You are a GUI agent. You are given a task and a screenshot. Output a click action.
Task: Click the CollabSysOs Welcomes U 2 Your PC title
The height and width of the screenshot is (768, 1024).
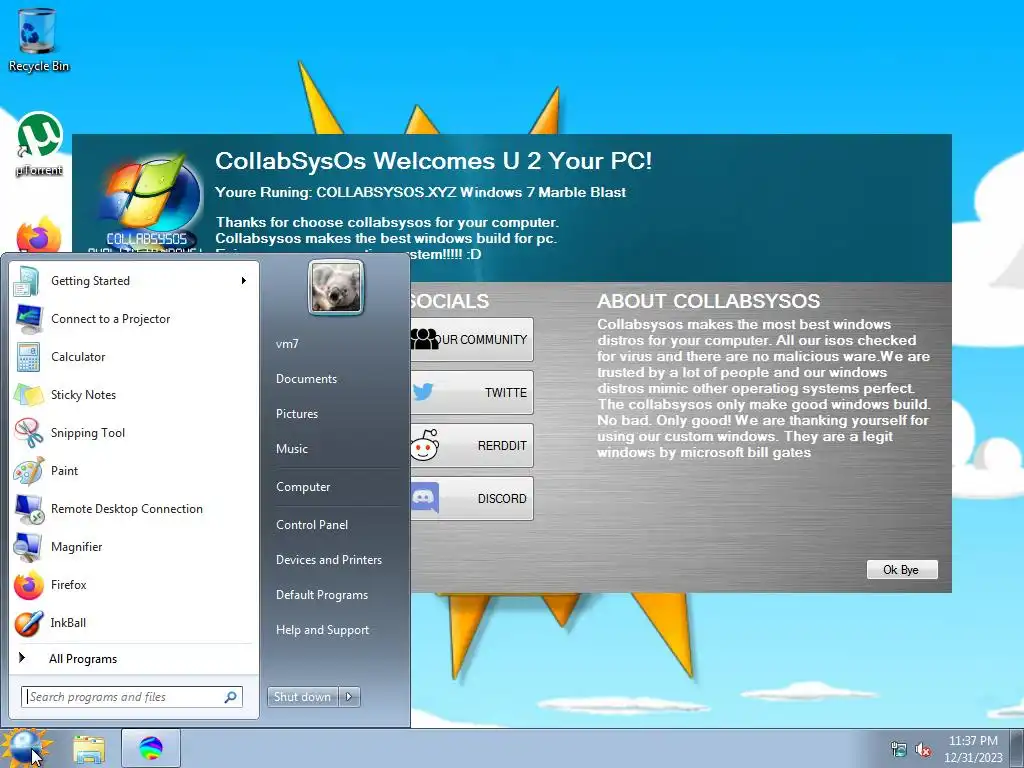pyautogui.click(x=433, y=161)
